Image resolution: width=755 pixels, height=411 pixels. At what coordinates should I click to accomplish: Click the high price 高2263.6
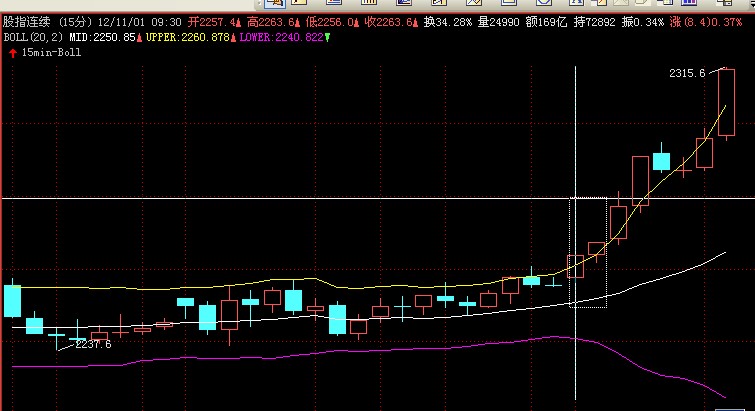point(273,22)
